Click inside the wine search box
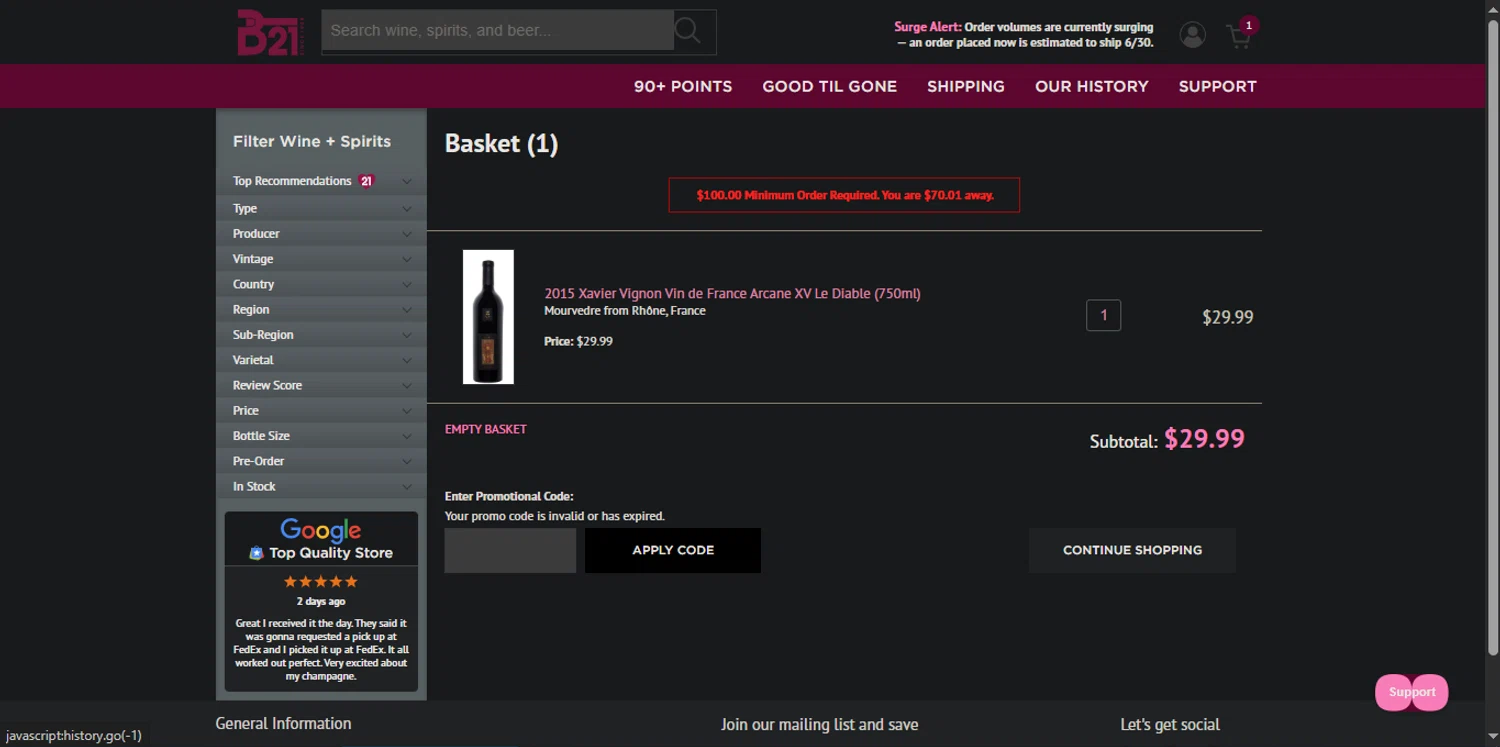The height and width of the screenshot is (747, 1500). coord(497,31)
